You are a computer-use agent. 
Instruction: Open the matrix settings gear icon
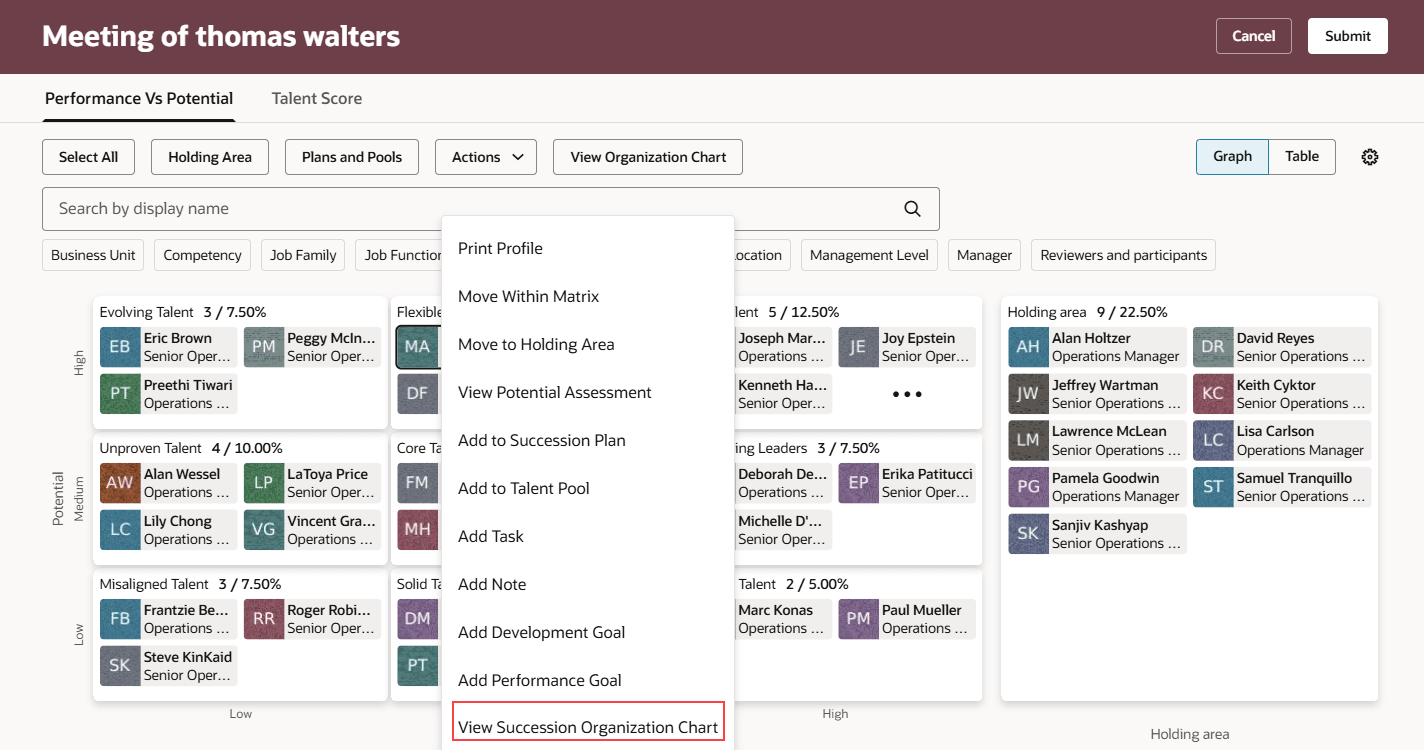coord(1370,156)
